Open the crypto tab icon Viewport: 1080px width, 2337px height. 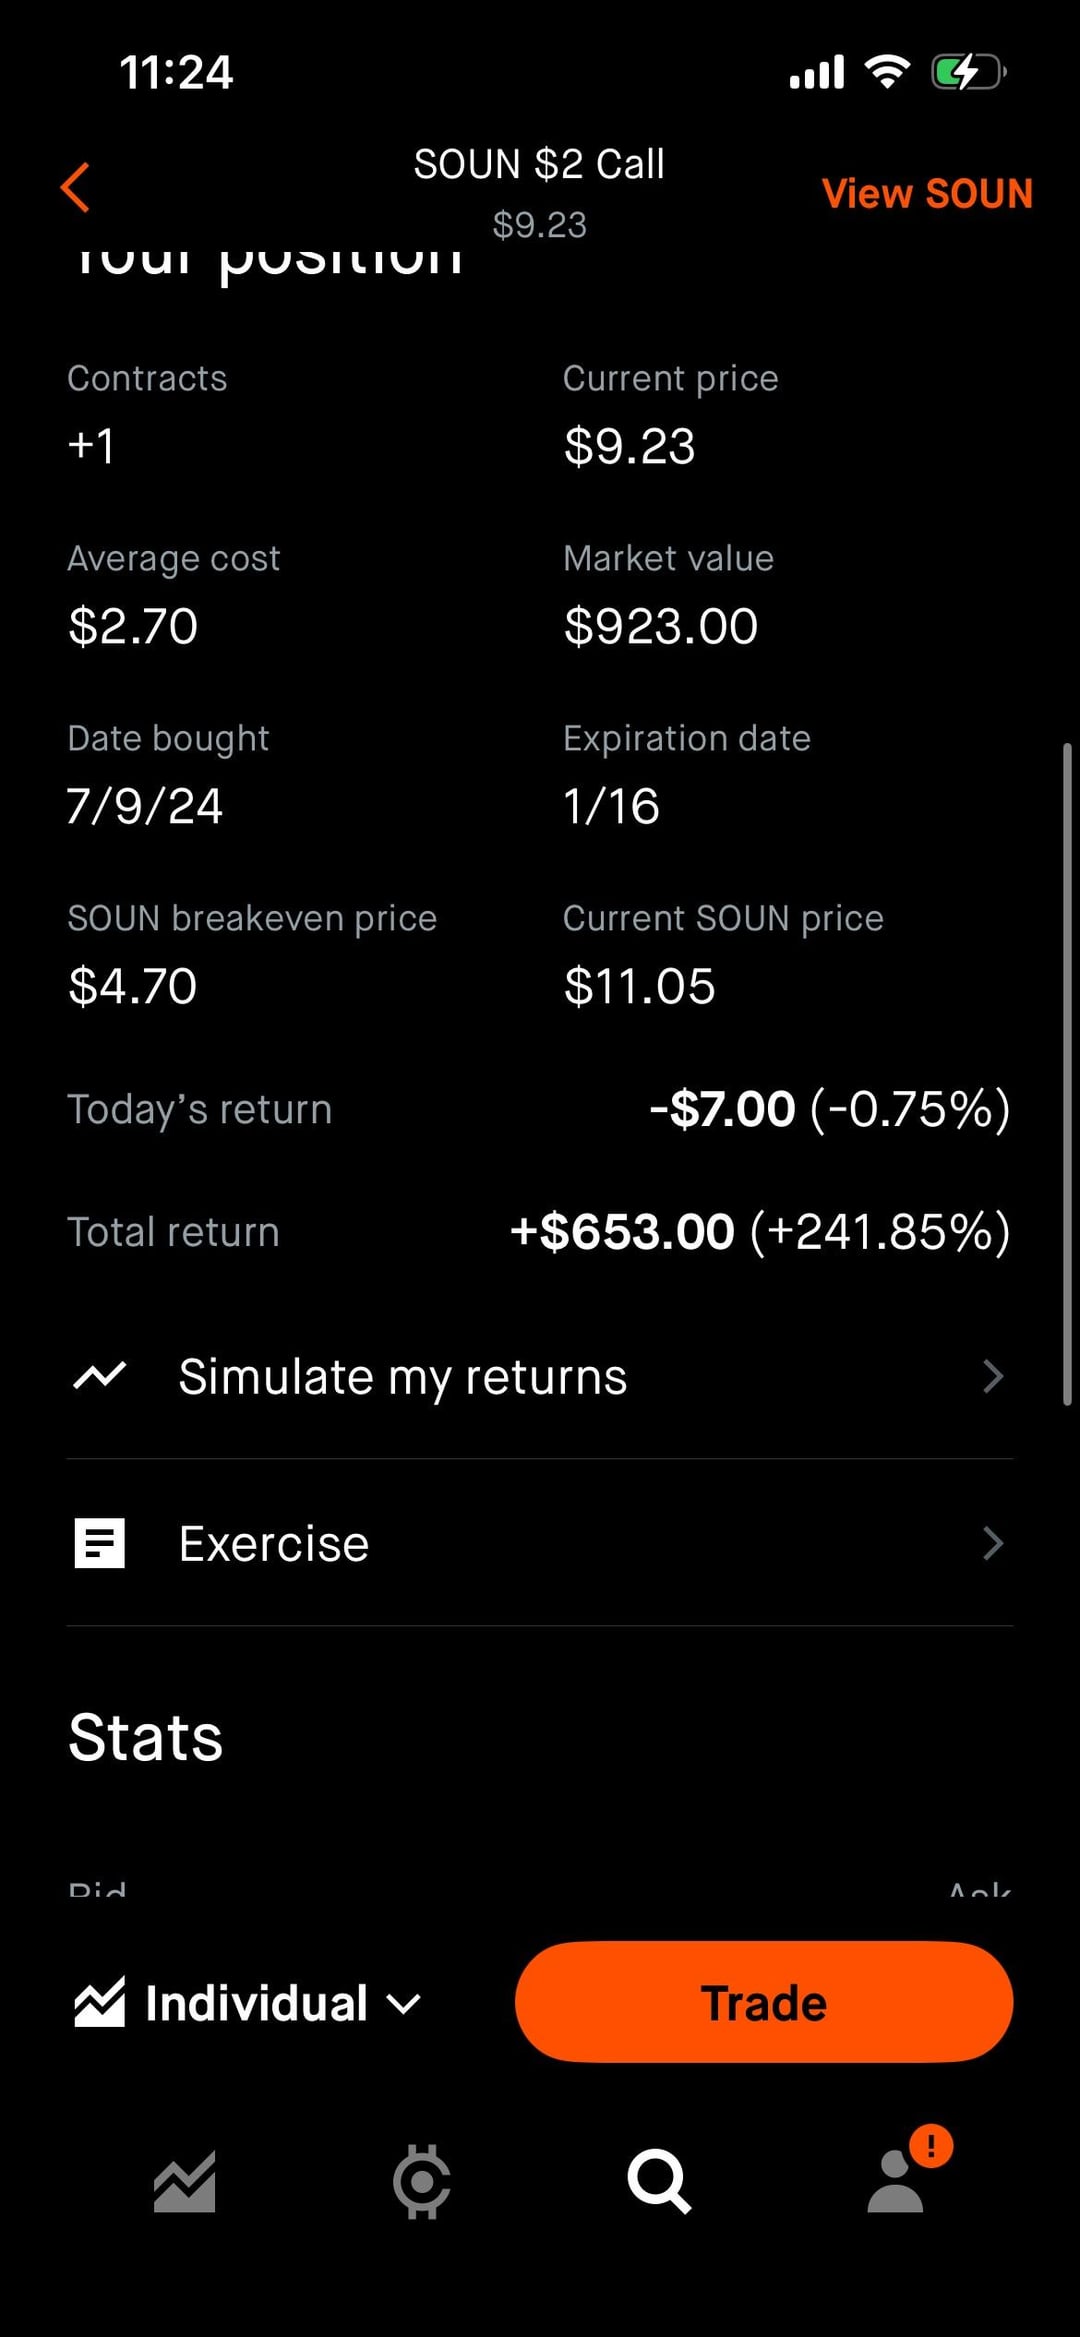point(421,2181)
